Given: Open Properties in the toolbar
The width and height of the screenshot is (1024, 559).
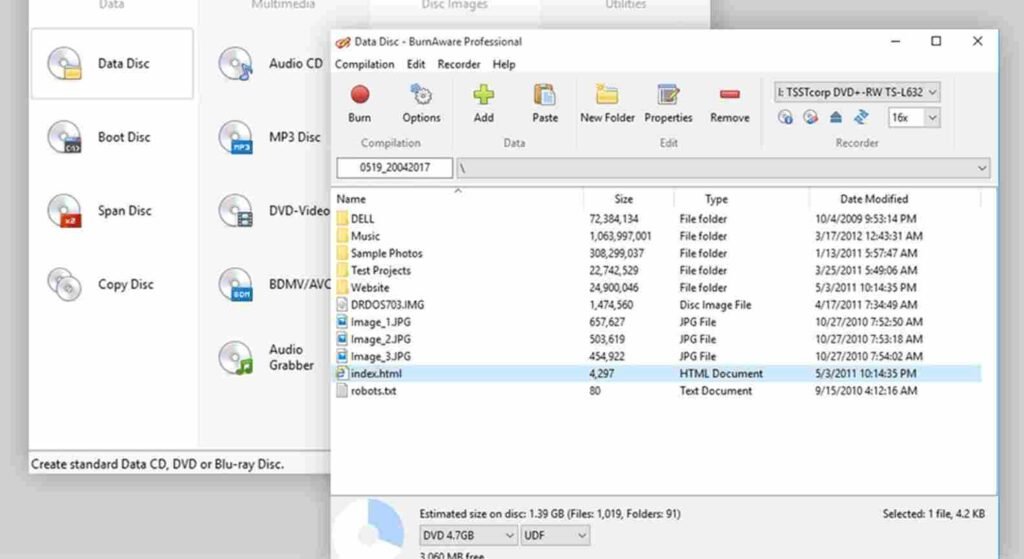Looking at the screenshot, I should click(x=668, y=103).
